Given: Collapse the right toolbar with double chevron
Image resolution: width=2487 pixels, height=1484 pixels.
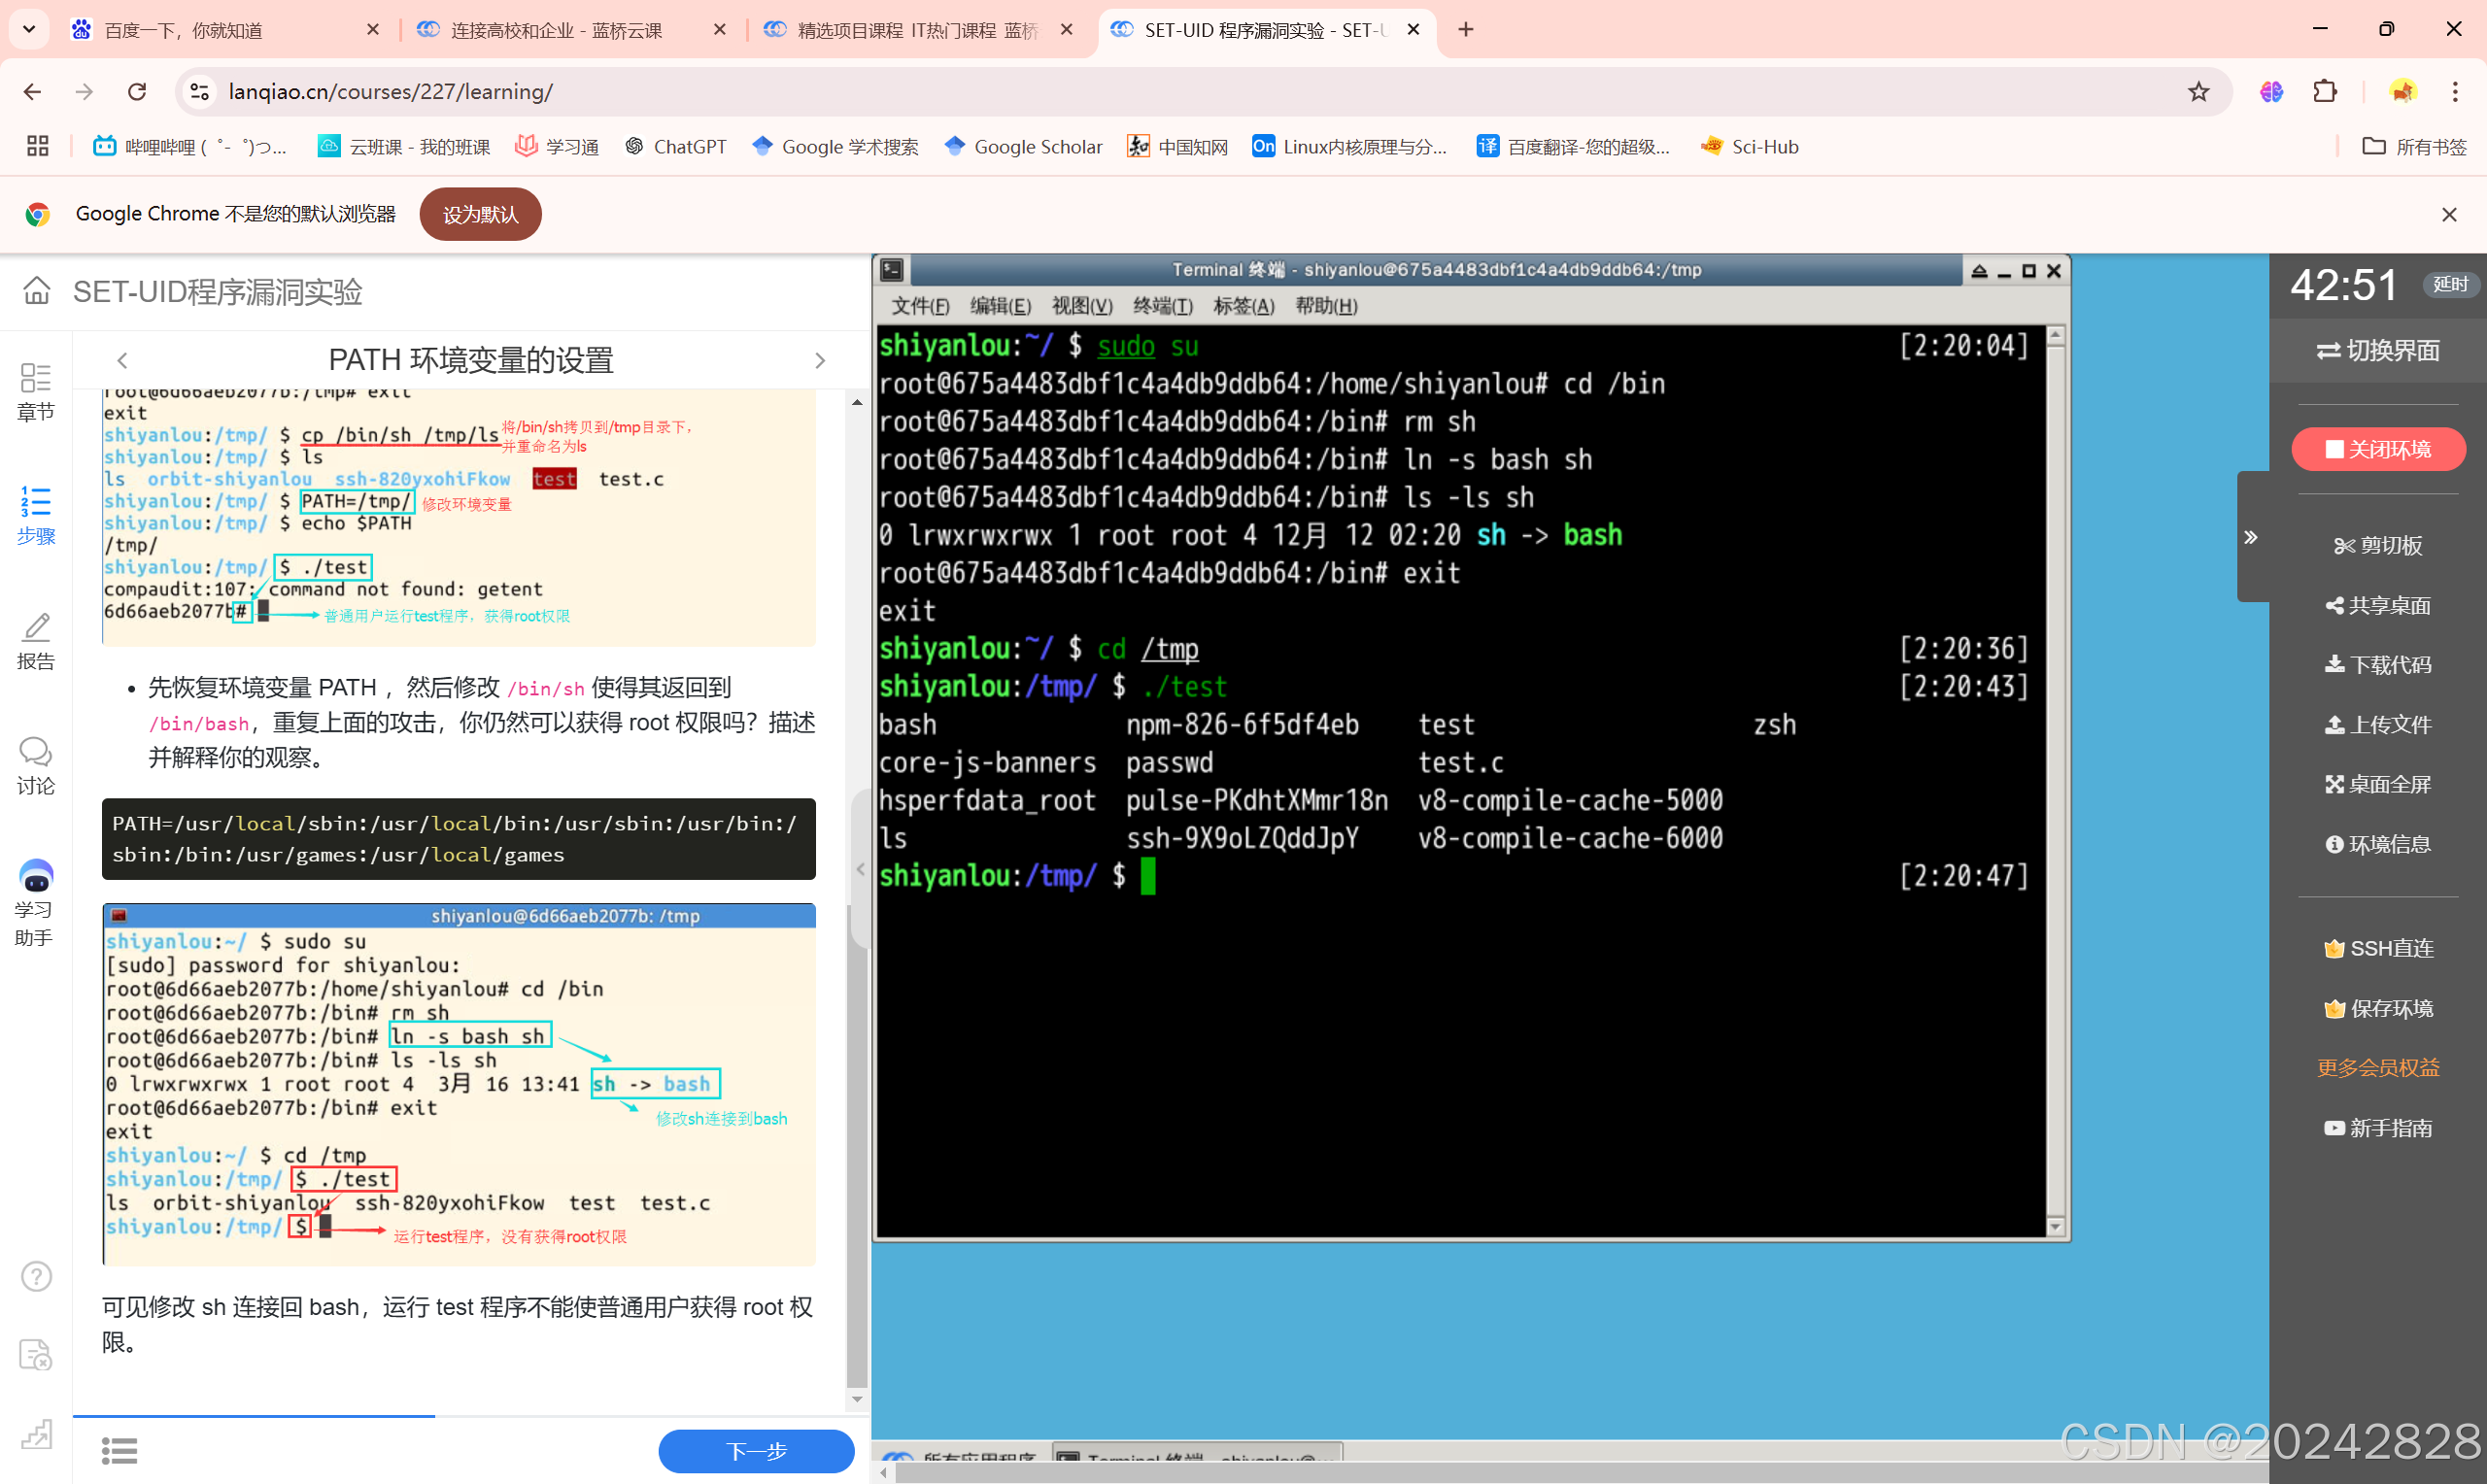Looking at the screenshot, I should click(x=2250, y=537).
